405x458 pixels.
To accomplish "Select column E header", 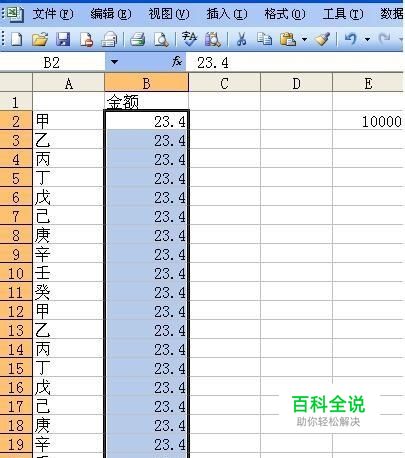I will [x=368, y=83].
